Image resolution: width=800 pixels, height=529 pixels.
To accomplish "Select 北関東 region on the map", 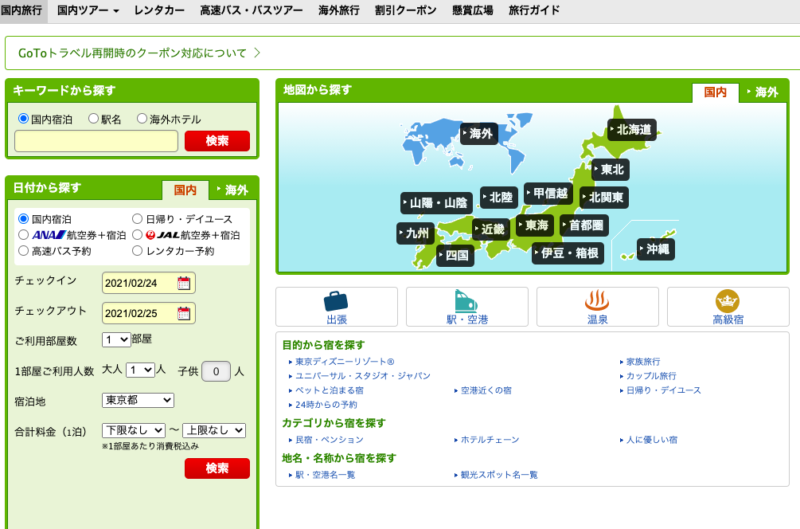I will [x=604, y=197].
